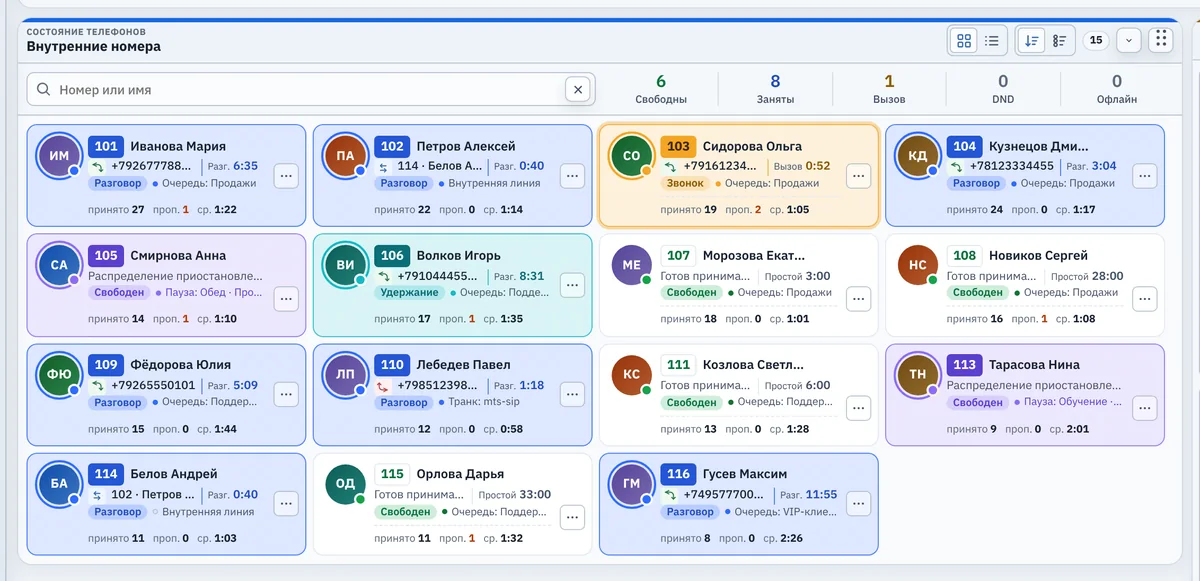Open the chevron dropdown beside the 15 badge

pos(1129,41)
